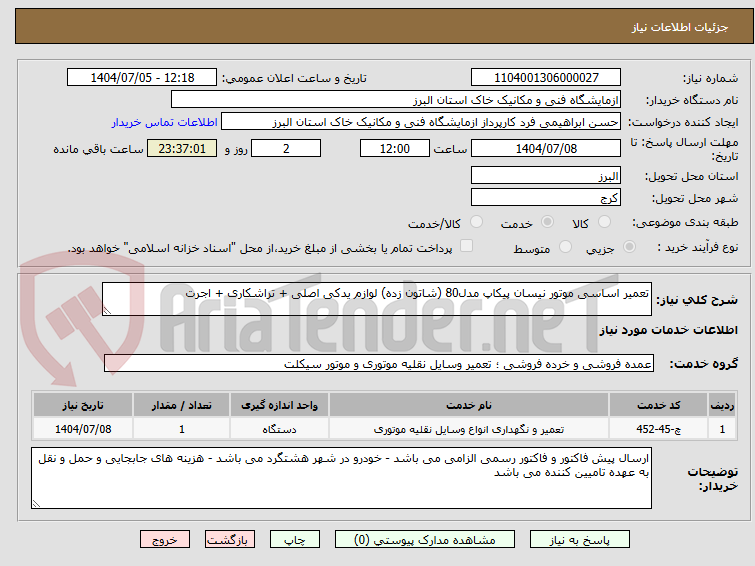Image resolution: width=755 pixels, height=566 pixels.
Task: Click the شرح کلی نیاز text area
Action: (x=377, y=299)
